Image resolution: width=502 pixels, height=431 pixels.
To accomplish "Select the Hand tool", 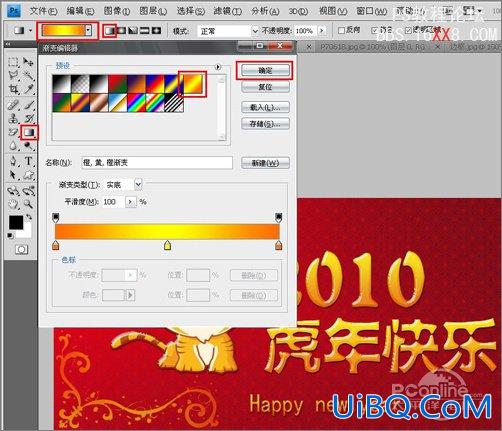I will pyautogui.click(x=13, y=204).
